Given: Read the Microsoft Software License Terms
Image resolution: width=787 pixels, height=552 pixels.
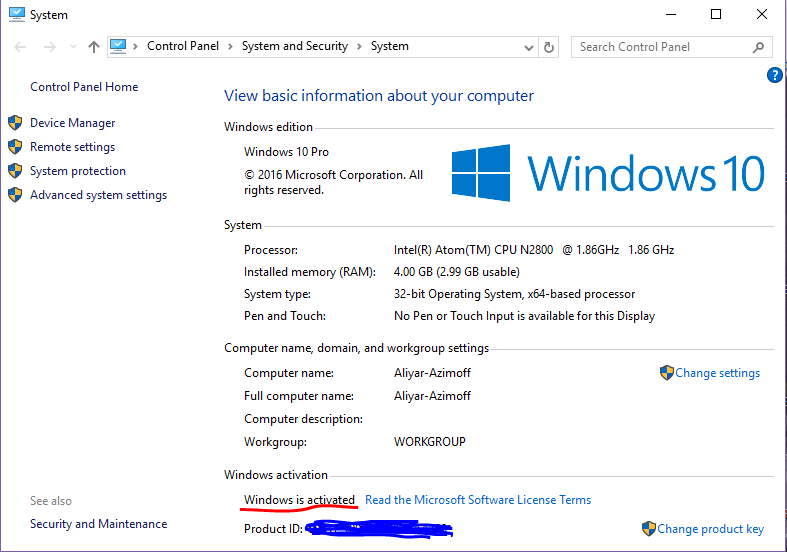Looking at the screenshot, I should coord(478,500).
